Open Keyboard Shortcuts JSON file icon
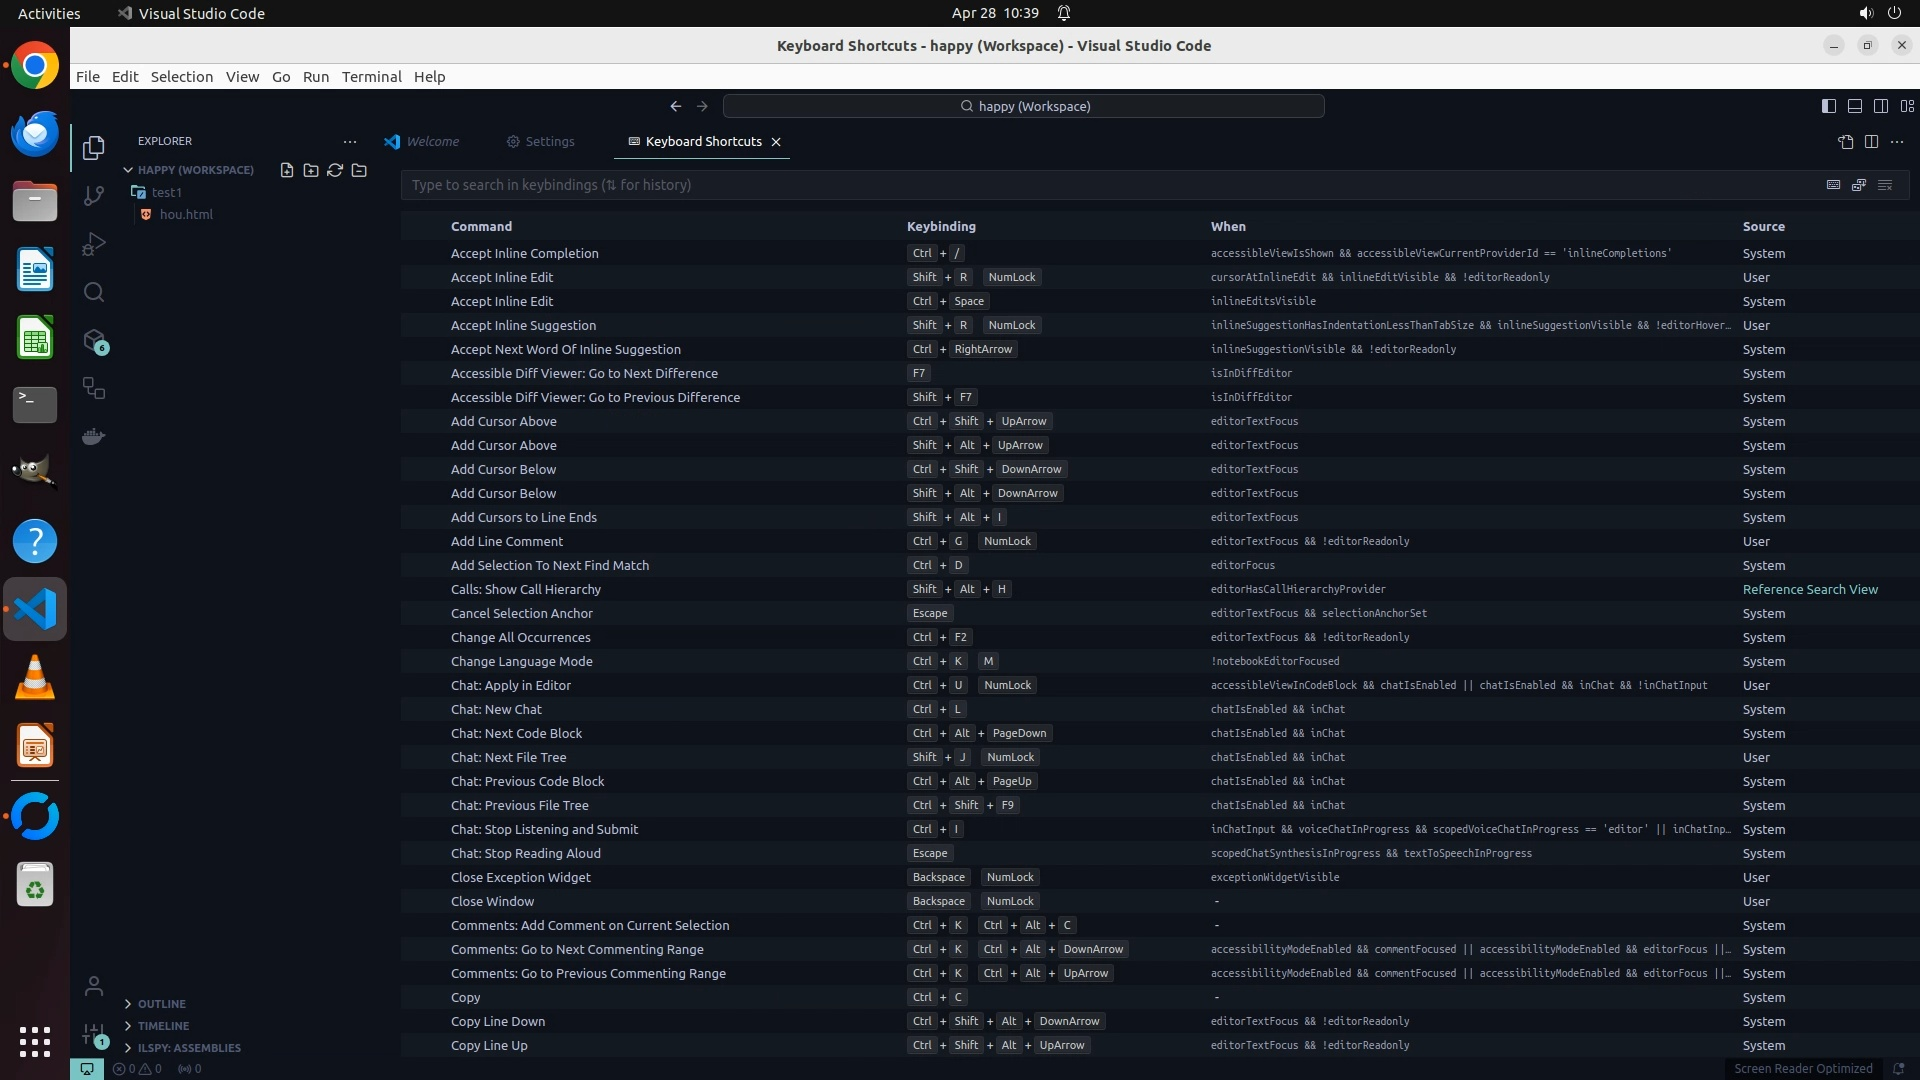The image size is (1920, 1080). (1845, 142)
